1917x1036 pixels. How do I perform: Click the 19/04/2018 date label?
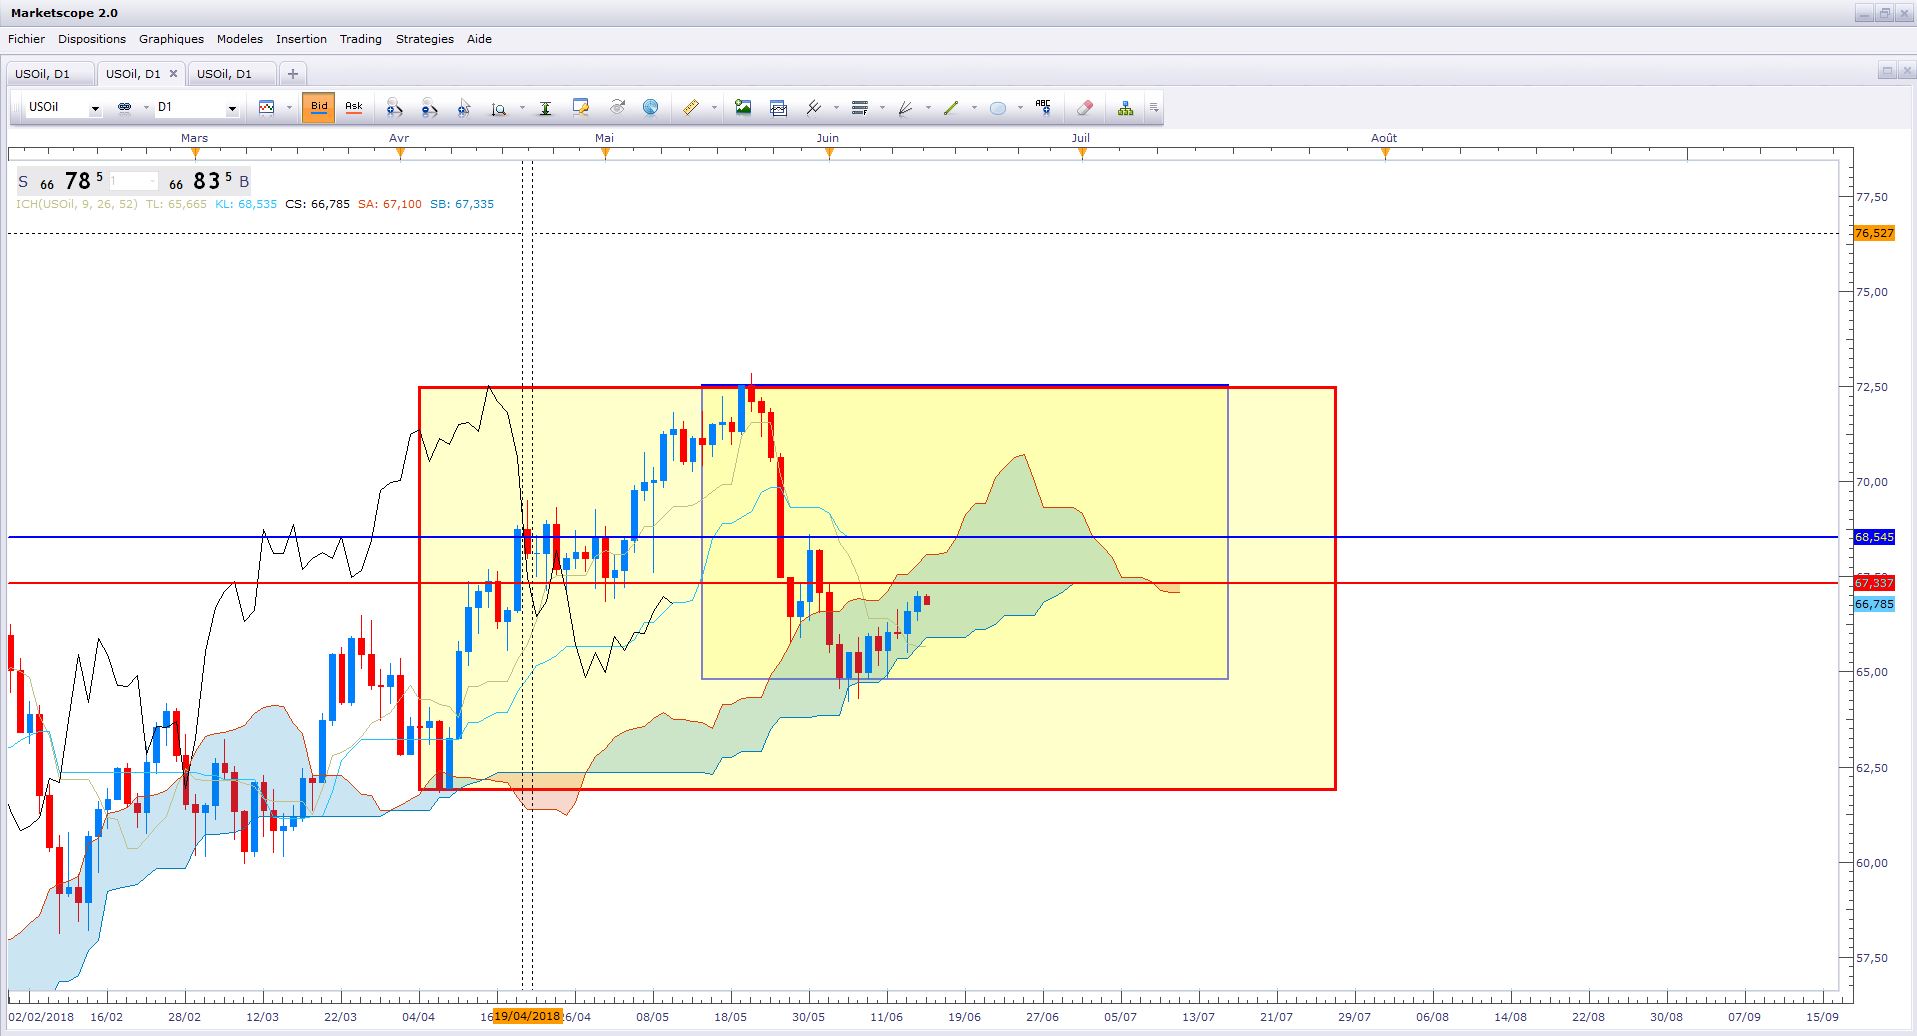527,1017
